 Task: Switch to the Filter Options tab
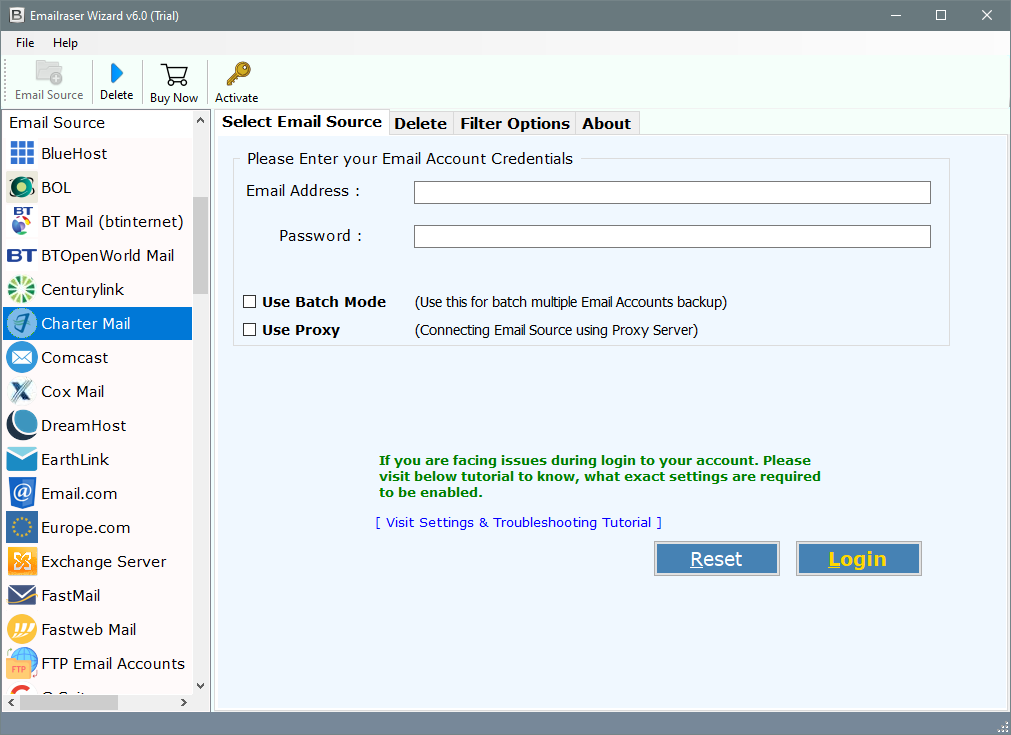[x=515, y=123]
